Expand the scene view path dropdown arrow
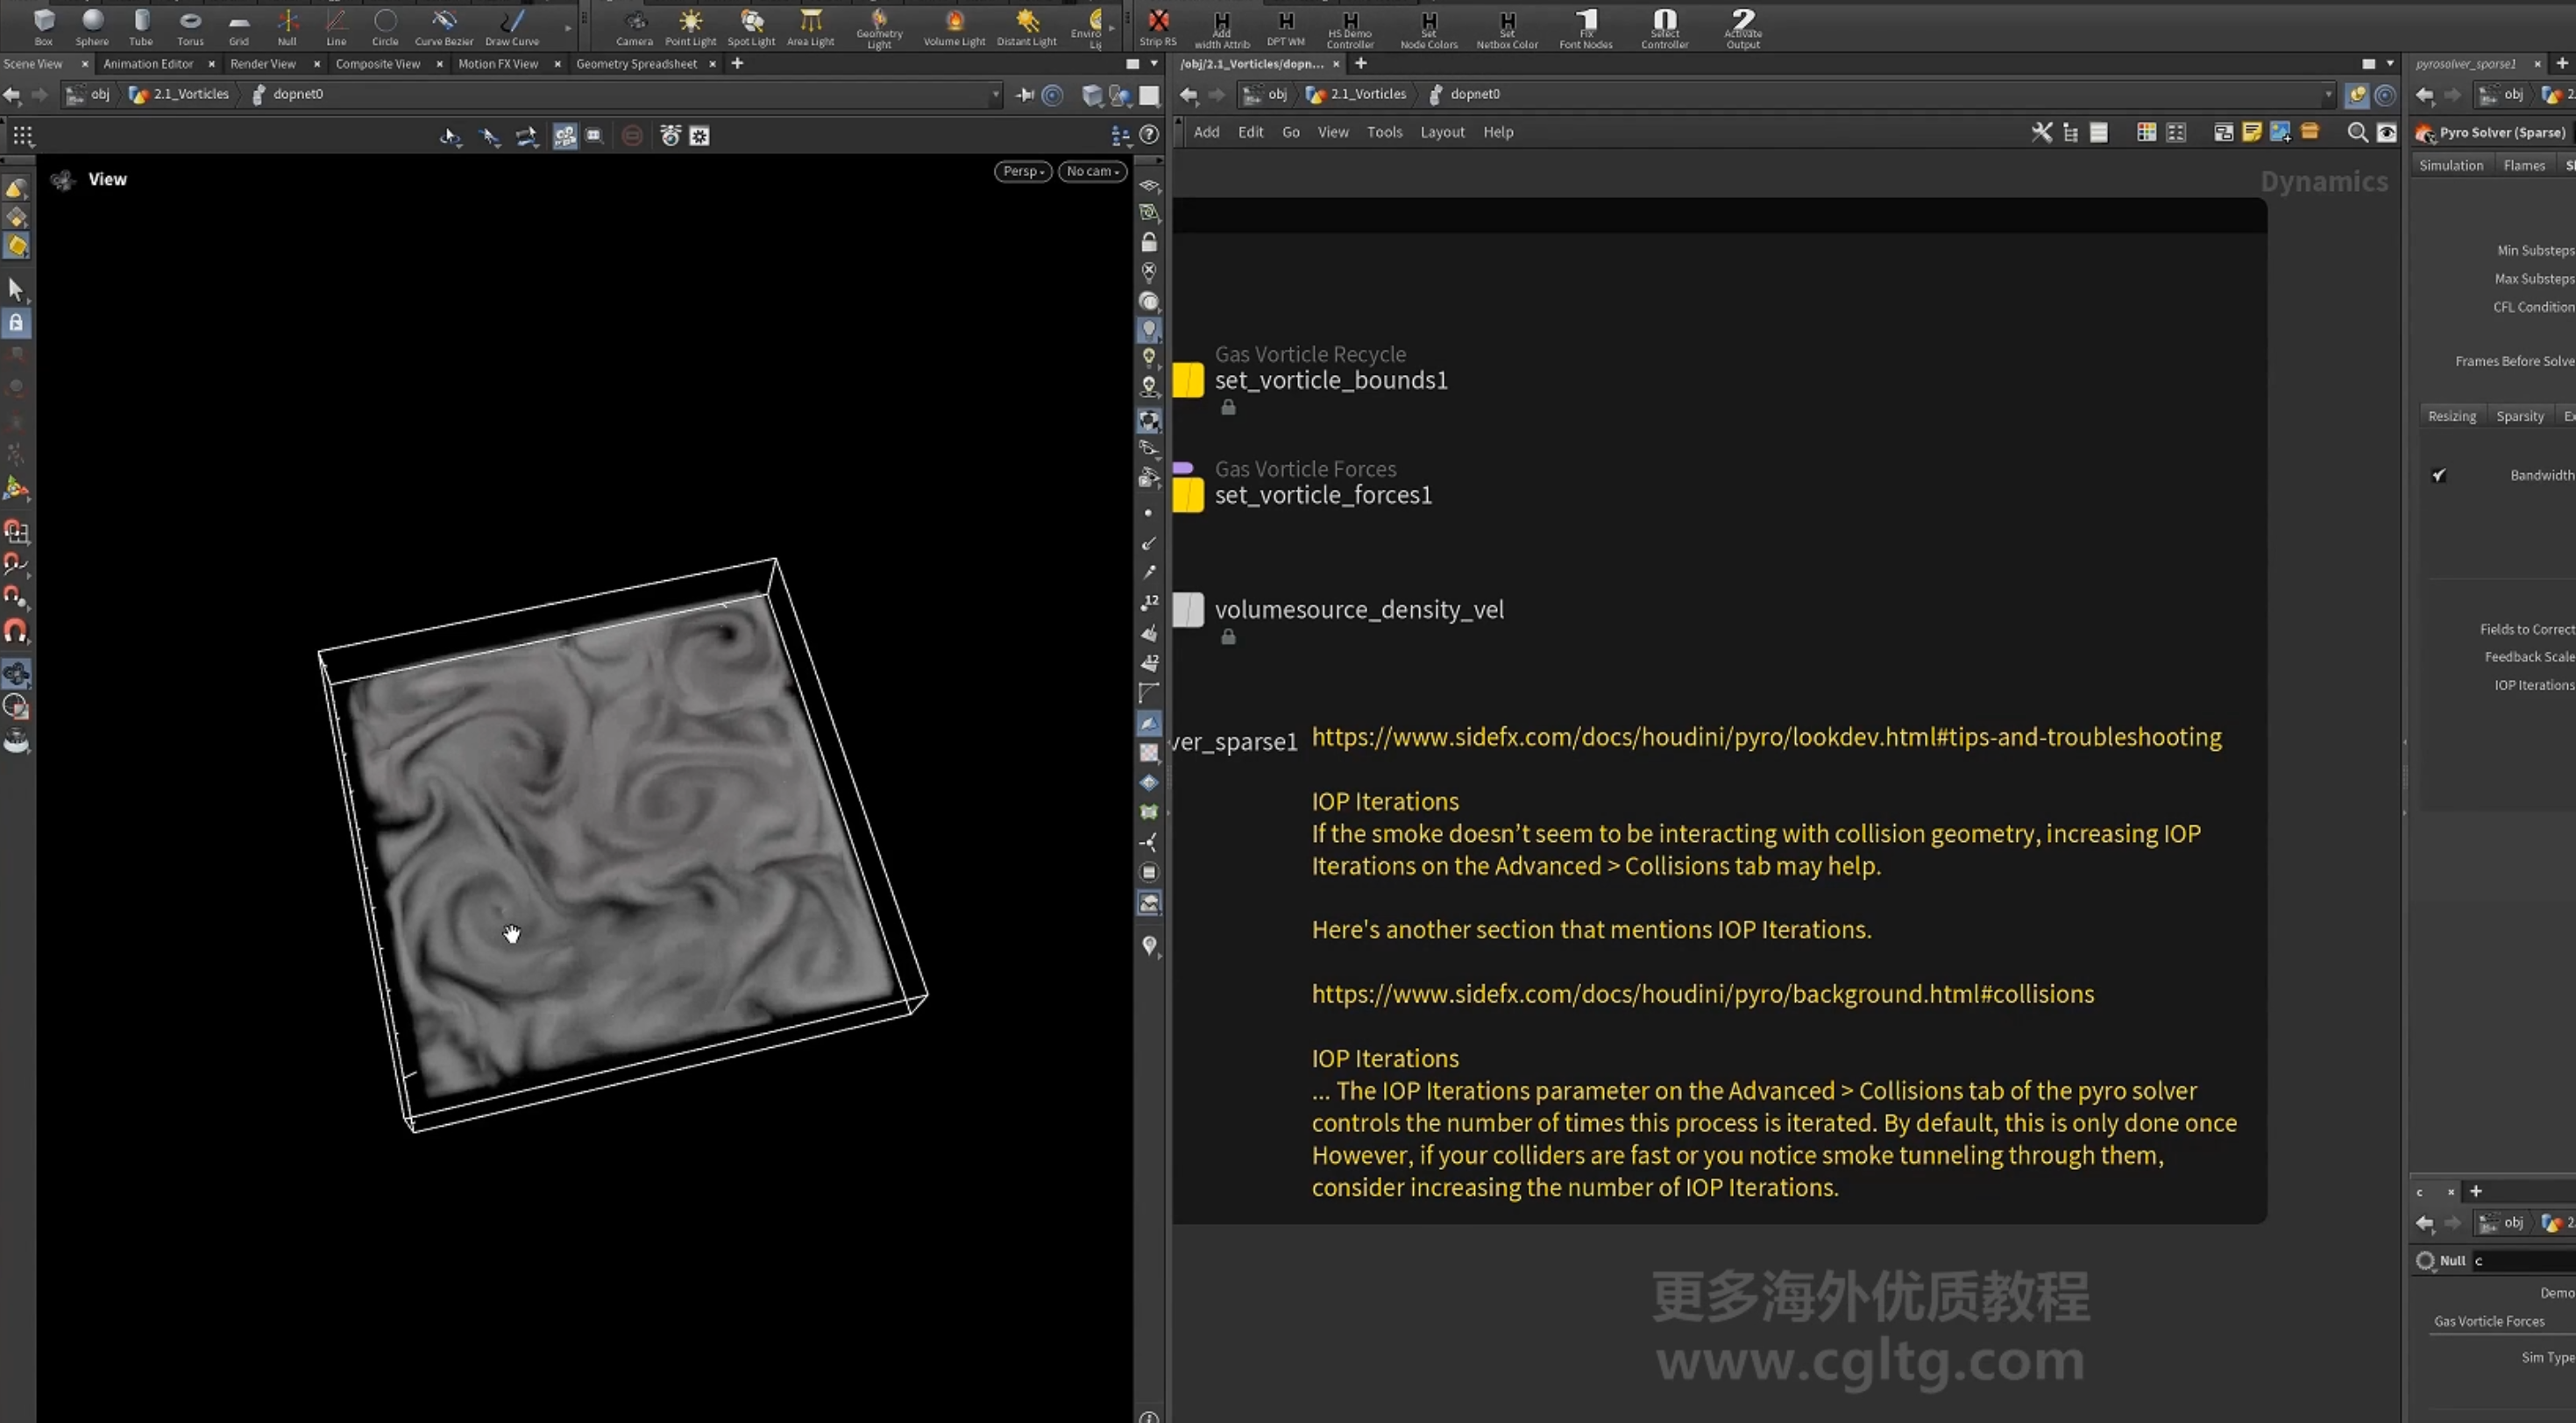 pyautogui.click(x=995, y=95)
